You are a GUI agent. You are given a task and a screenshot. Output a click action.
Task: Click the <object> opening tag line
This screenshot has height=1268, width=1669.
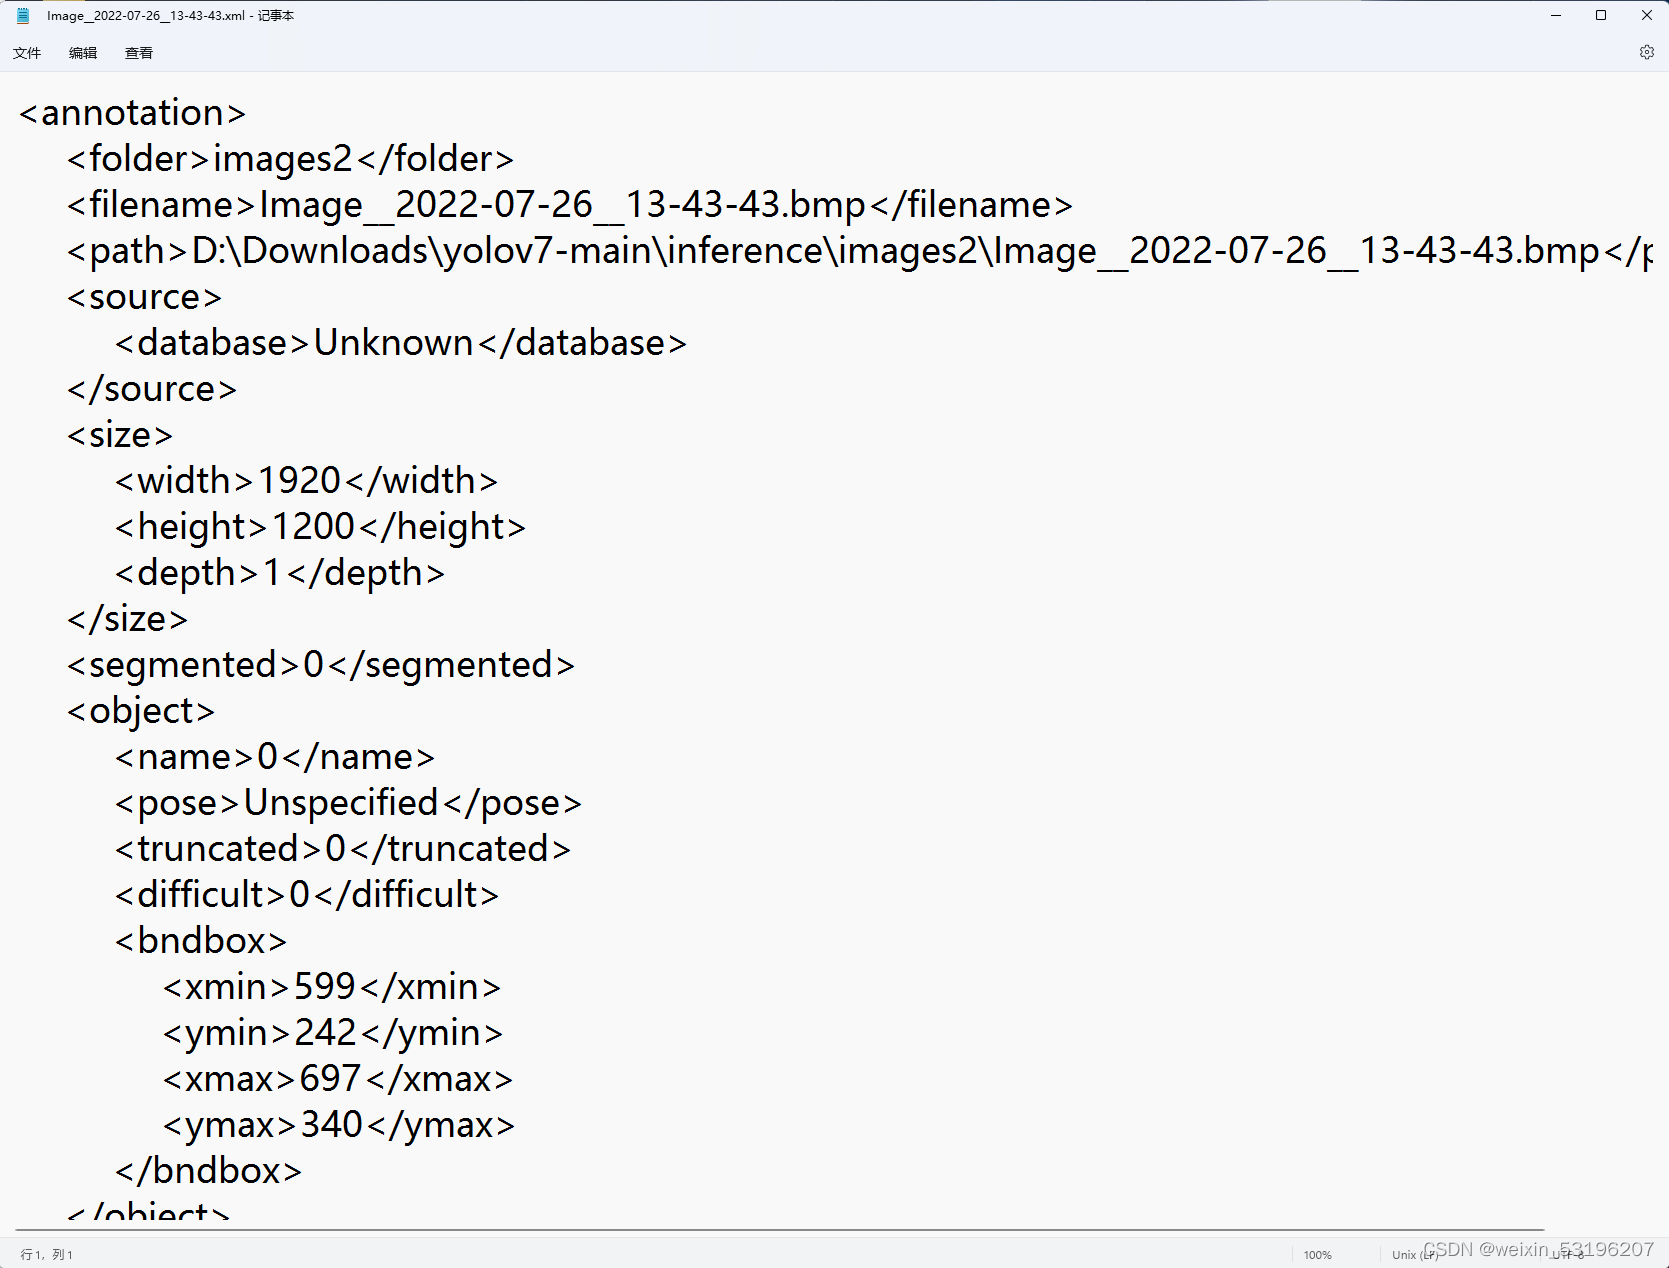pyautogui.click(x=141, y=711)
